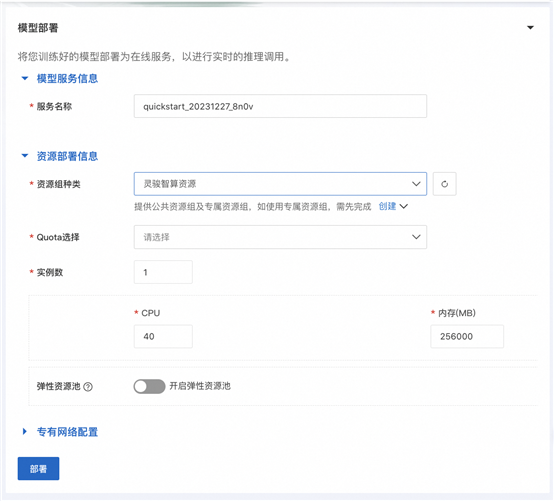554x501 pixels.
Task: Click the 创建 link
Action: 387,206
